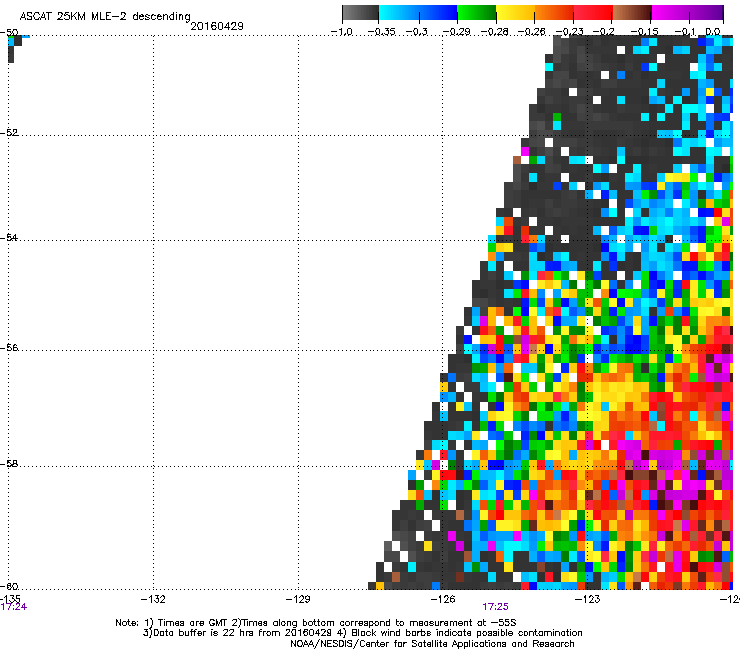Click the green segment of the color legend

point(476,13)
